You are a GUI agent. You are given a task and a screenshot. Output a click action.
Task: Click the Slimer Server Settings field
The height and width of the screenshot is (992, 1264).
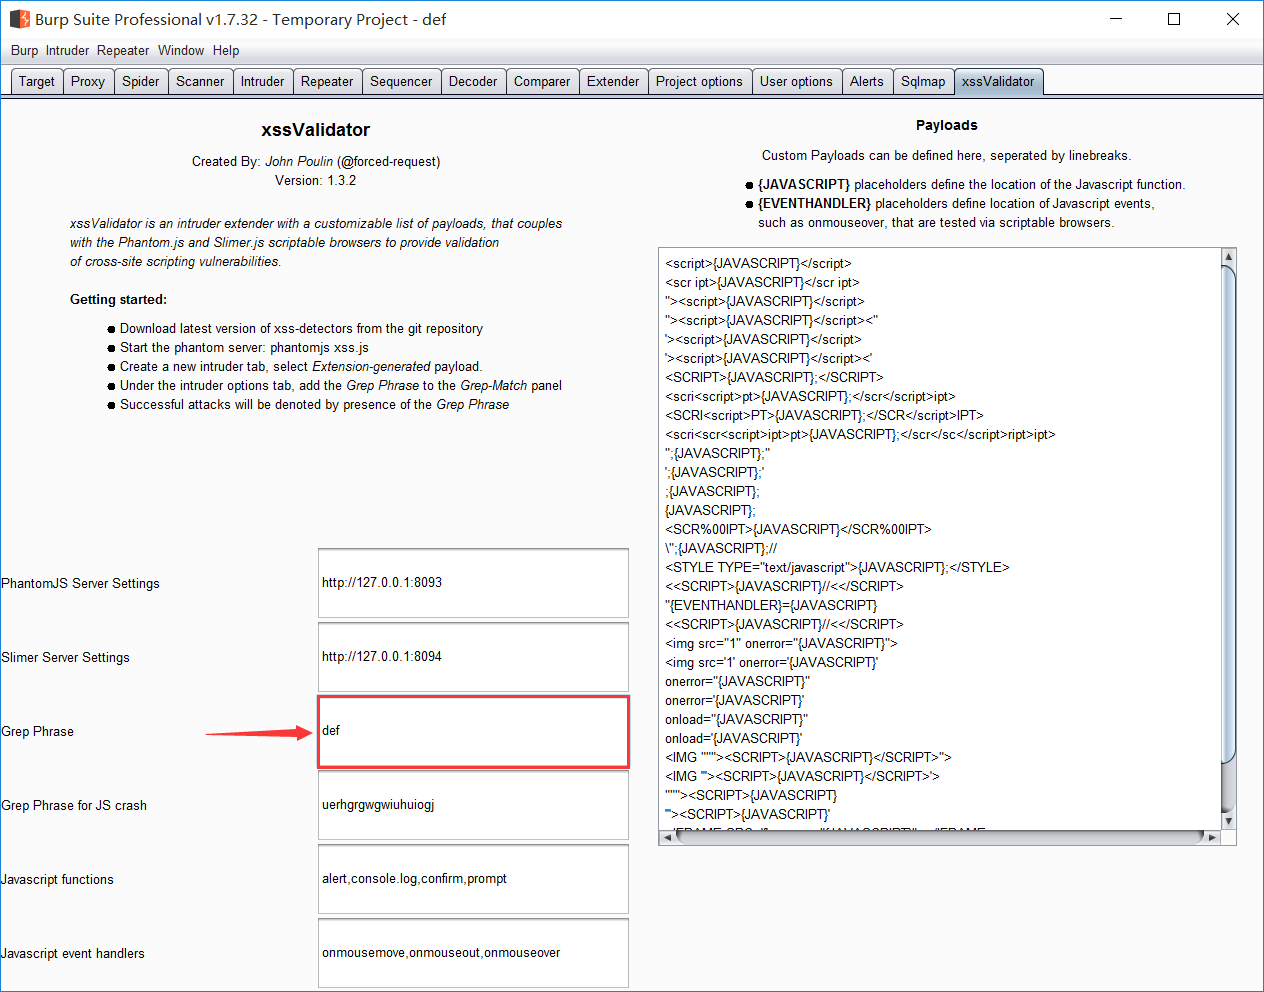[x=473, y=657]
